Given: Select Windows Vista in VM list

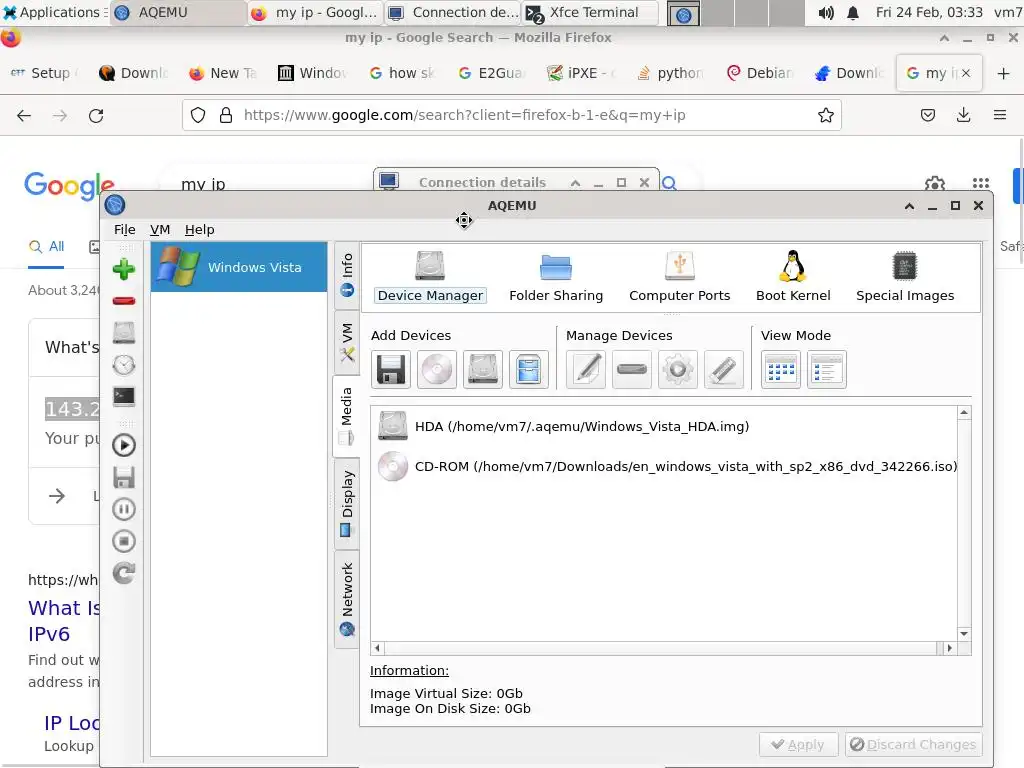Looking at the screenshot, I should coord(239,267).
